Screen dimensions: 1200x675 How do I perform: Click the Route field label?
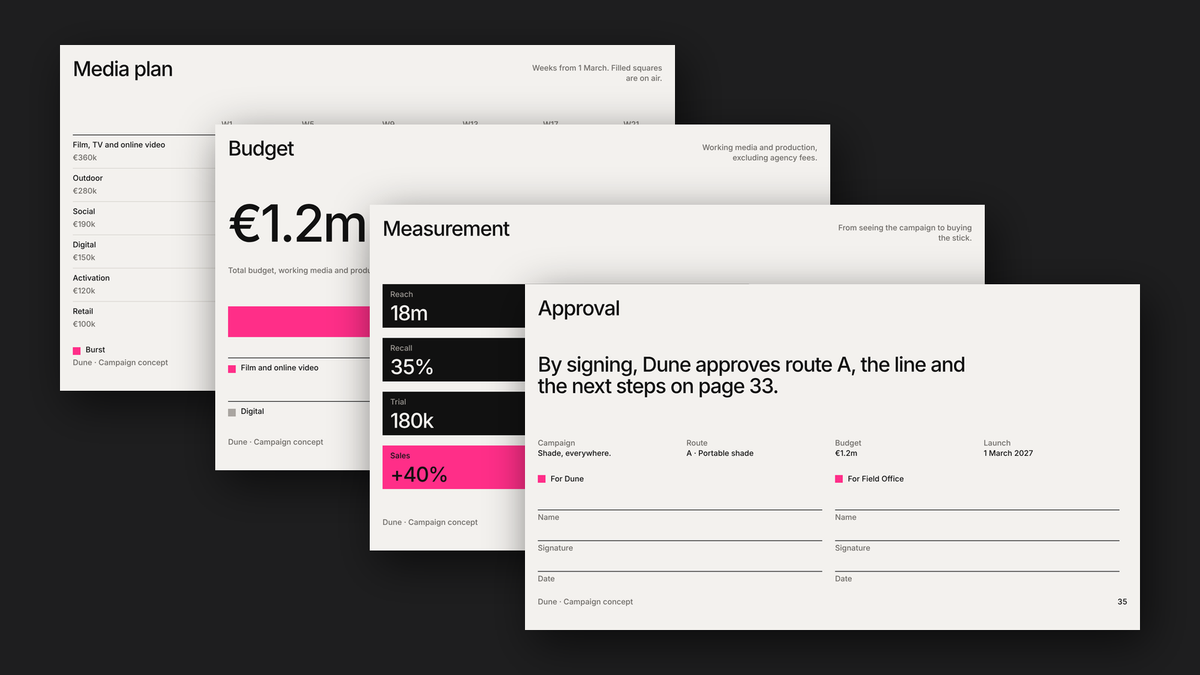[697, 443]
